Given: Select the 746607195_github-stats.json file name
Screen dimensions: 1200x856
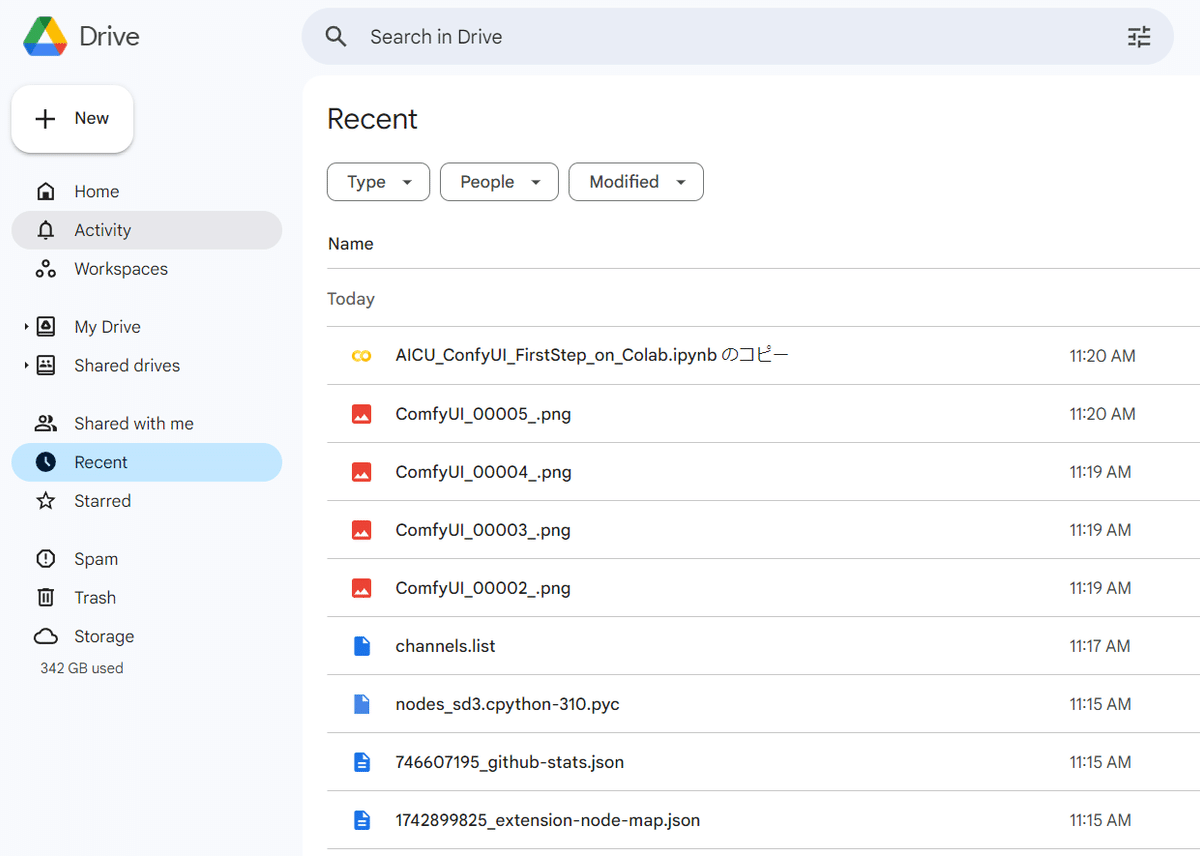Looking at the screenshot, I should point(510,762).
